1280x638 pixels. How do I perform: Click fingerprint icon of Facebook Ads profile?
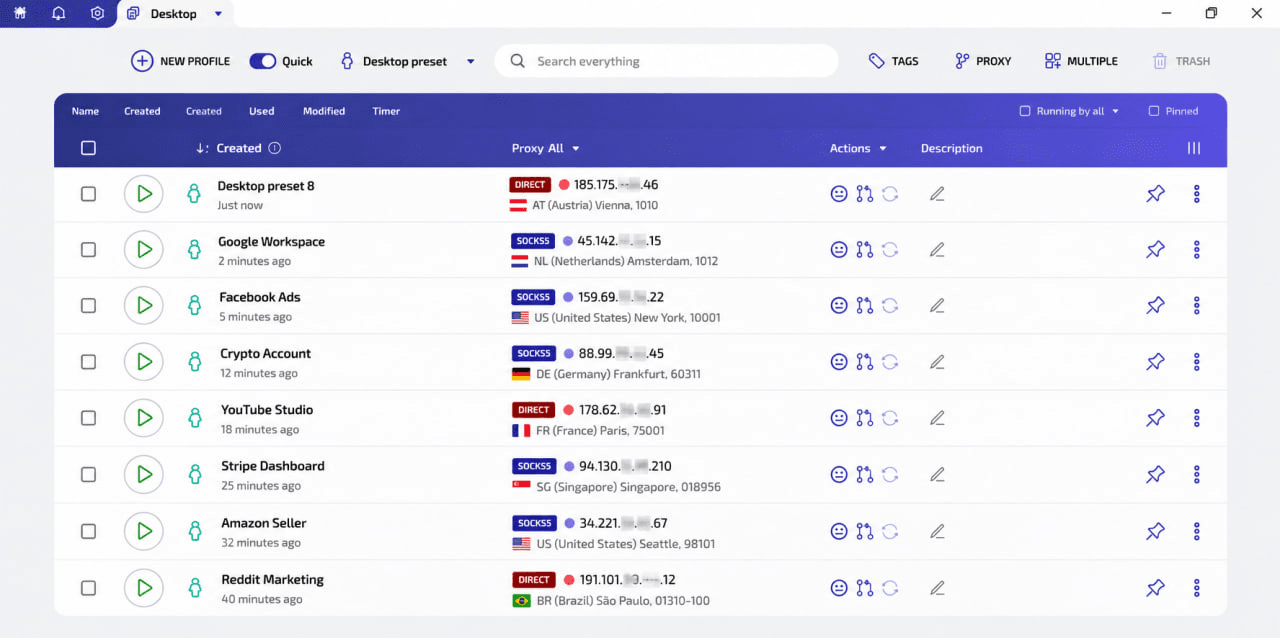[194, 305]
